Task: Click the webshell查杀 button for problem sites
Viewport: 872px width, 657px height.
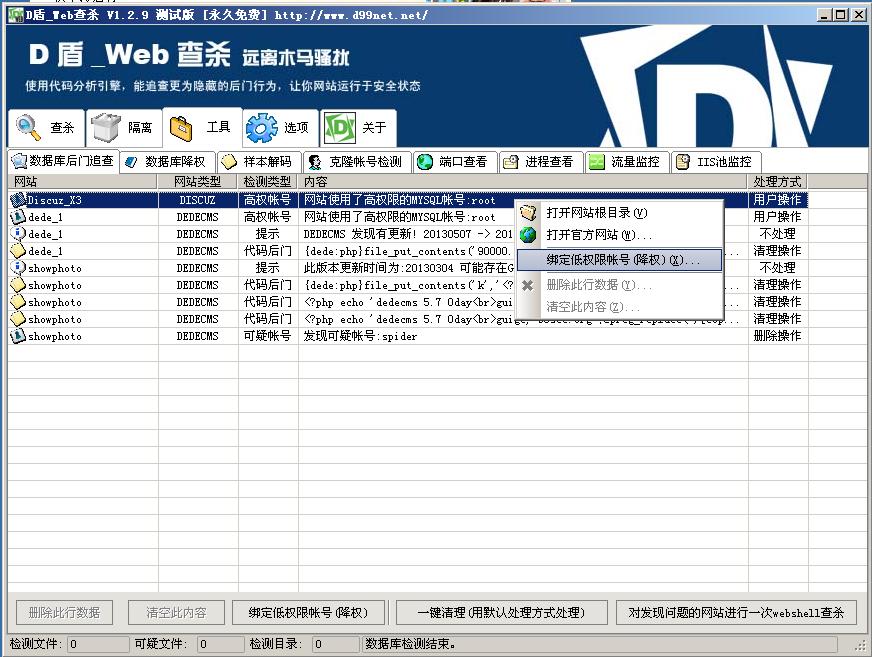Action: pyautogui.click(x=736, y=612)
